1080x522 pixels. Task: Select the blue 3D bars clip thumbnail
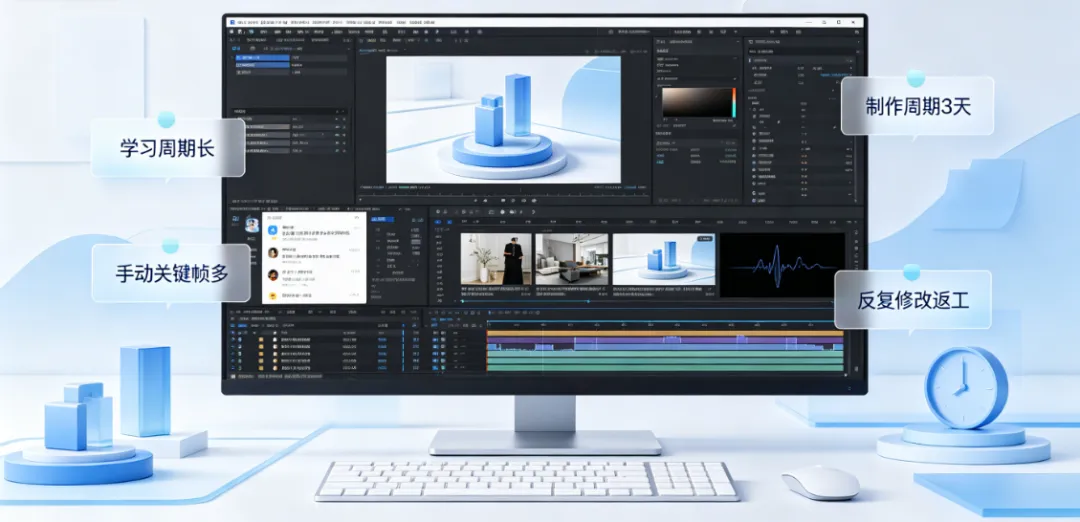[664, 259]
